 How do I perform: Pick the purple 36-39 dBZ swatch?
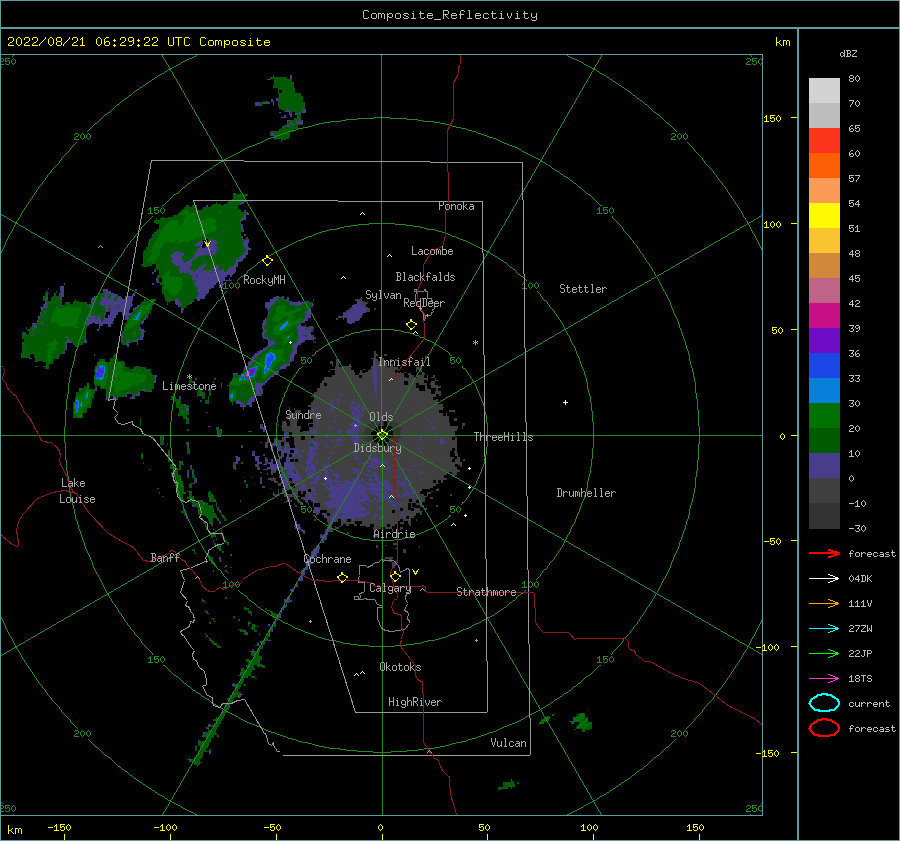824,341
